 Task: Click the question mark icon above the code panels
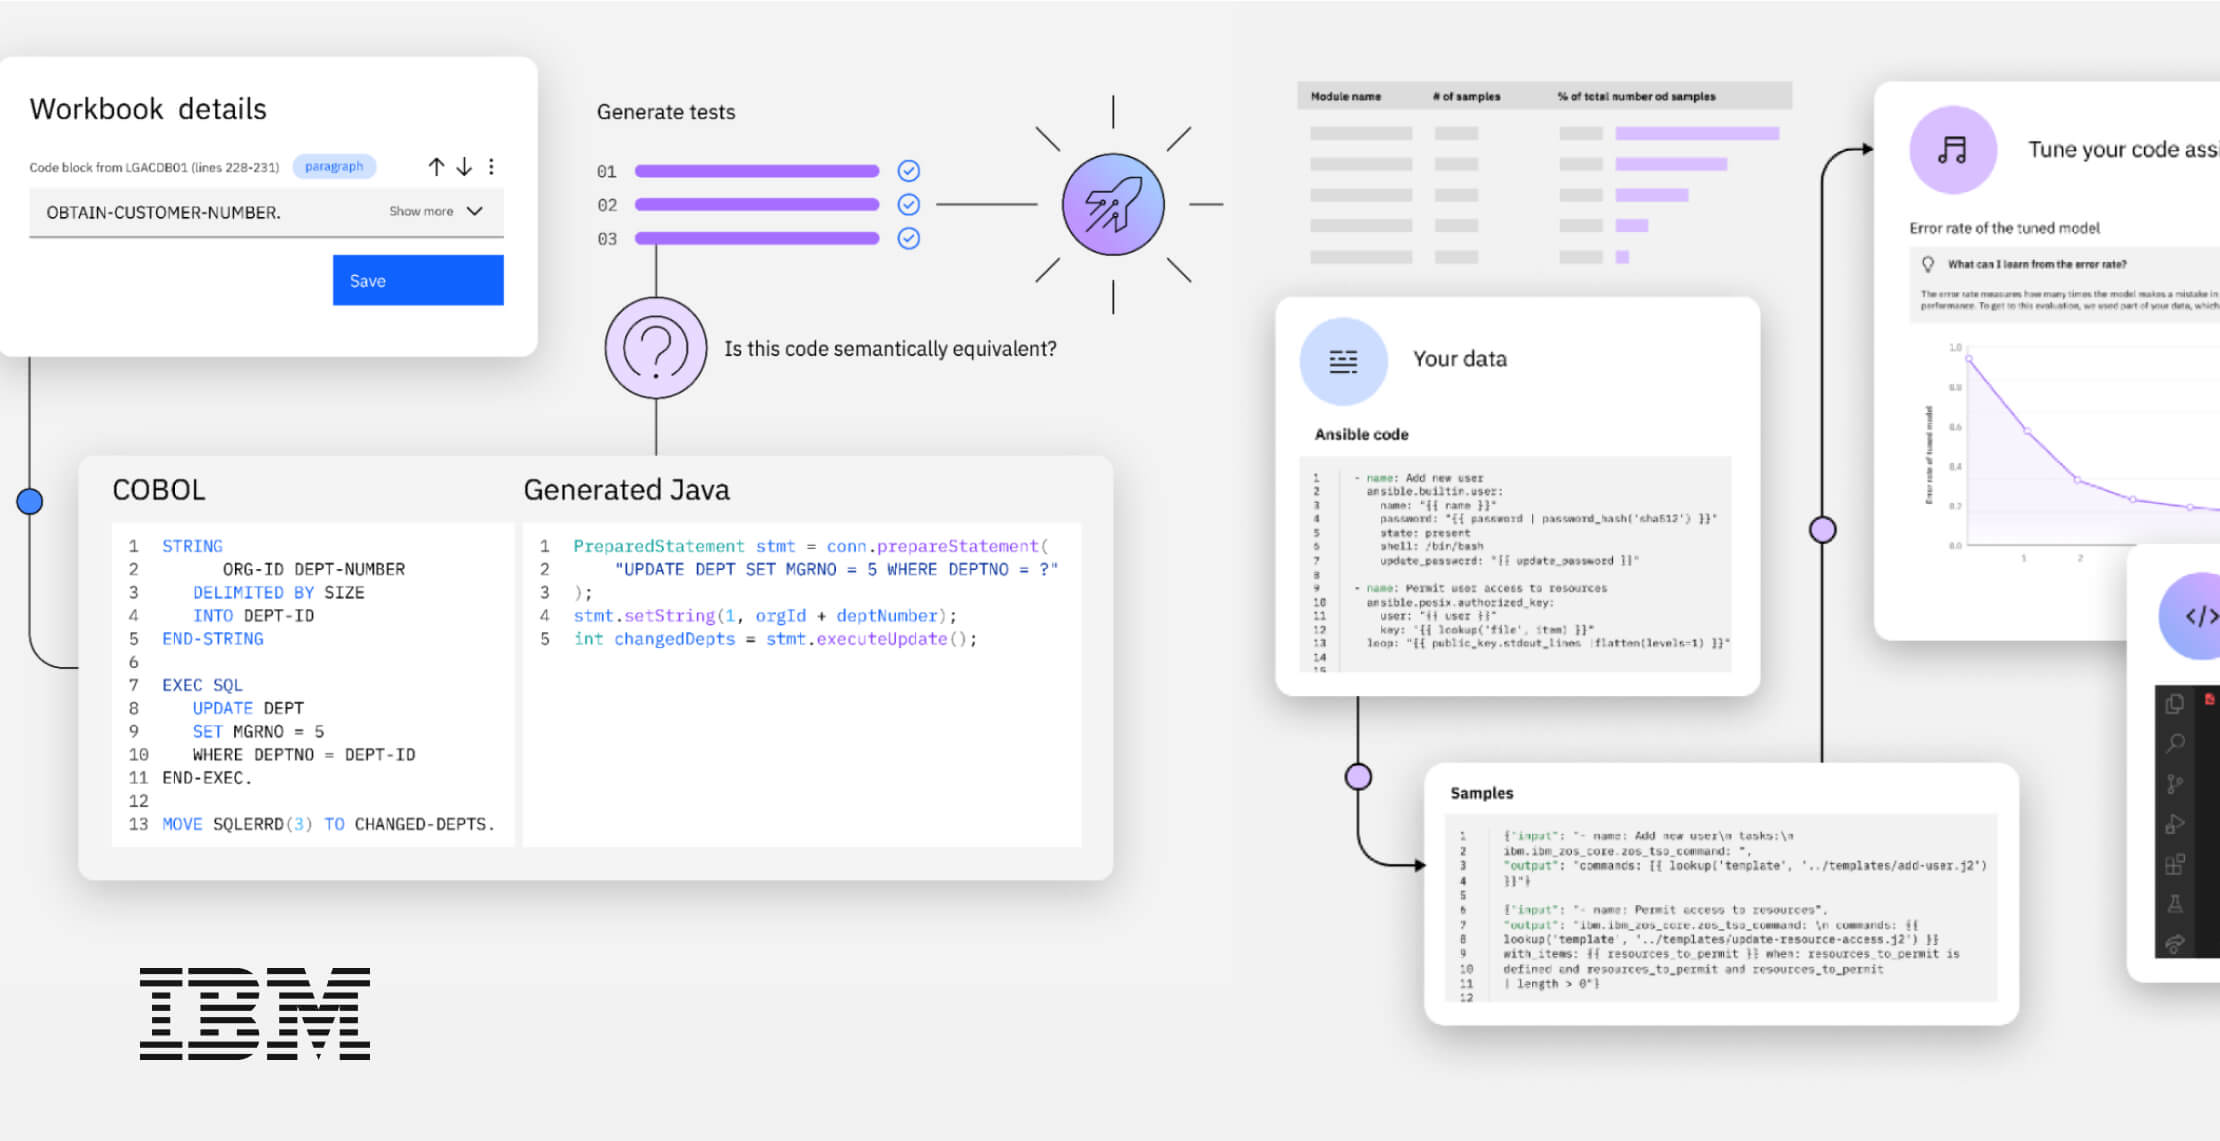(x=655, y=348)
